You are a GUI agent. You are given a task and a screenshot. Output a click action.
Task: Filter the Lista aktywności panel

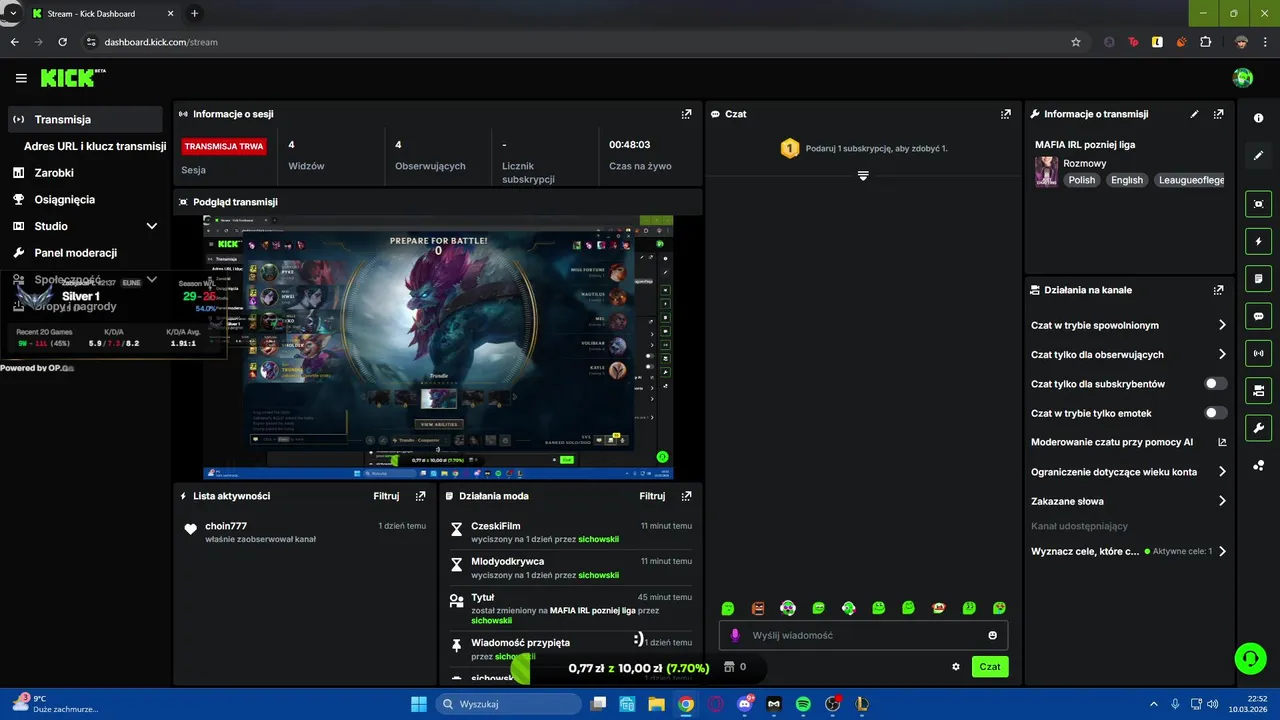point(386,496)
